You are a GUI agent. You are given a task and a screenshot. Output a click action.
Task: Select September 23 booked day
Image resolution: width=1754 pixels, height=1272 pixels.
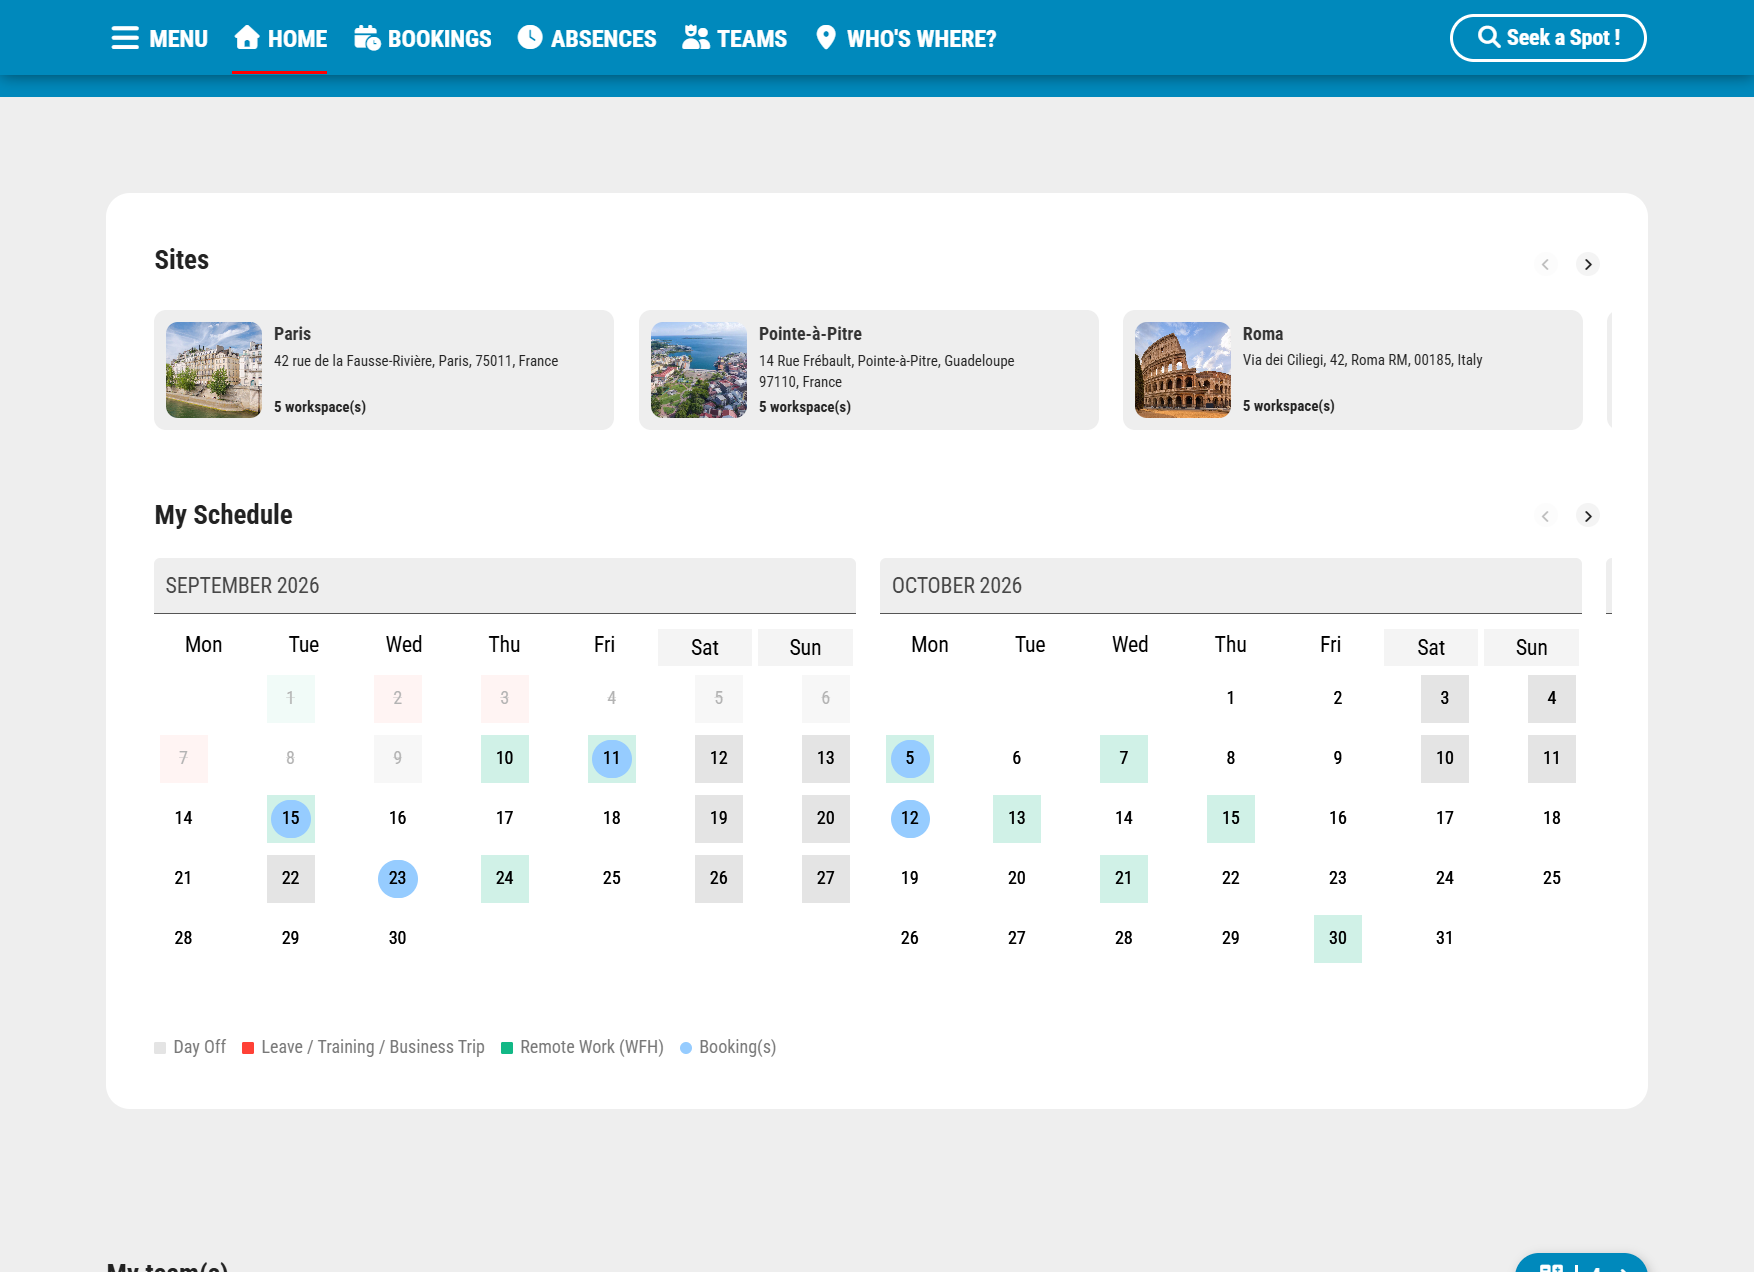[398, 879]
